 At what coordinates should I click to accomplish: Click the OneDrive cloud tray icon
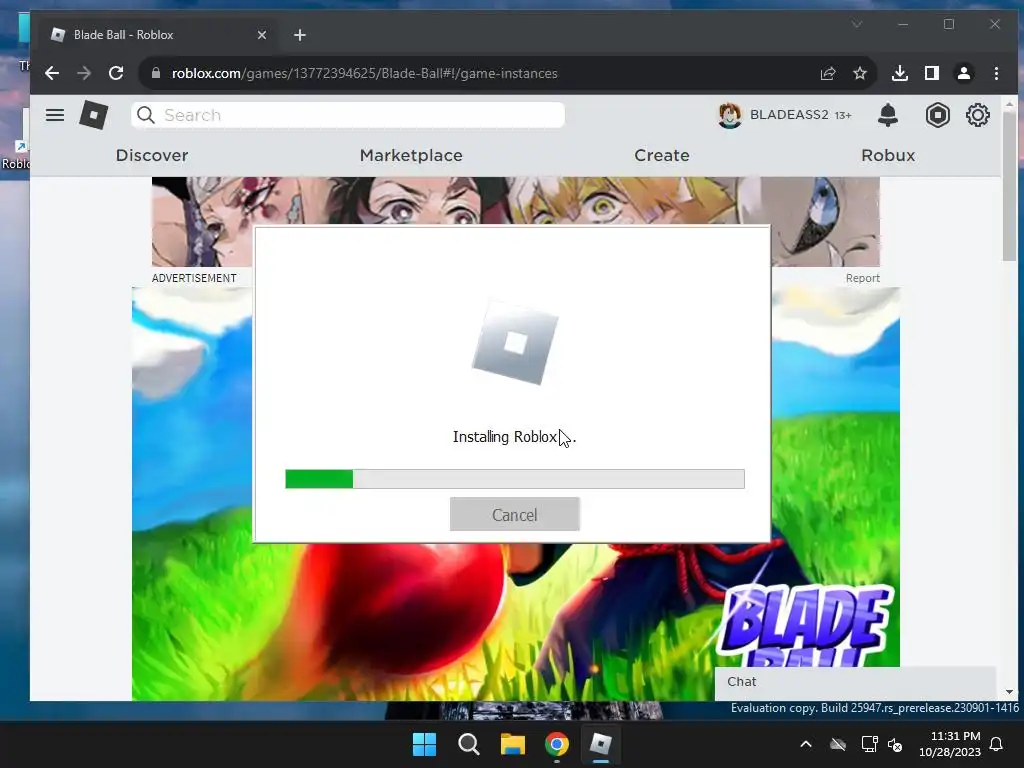[838, 744]
